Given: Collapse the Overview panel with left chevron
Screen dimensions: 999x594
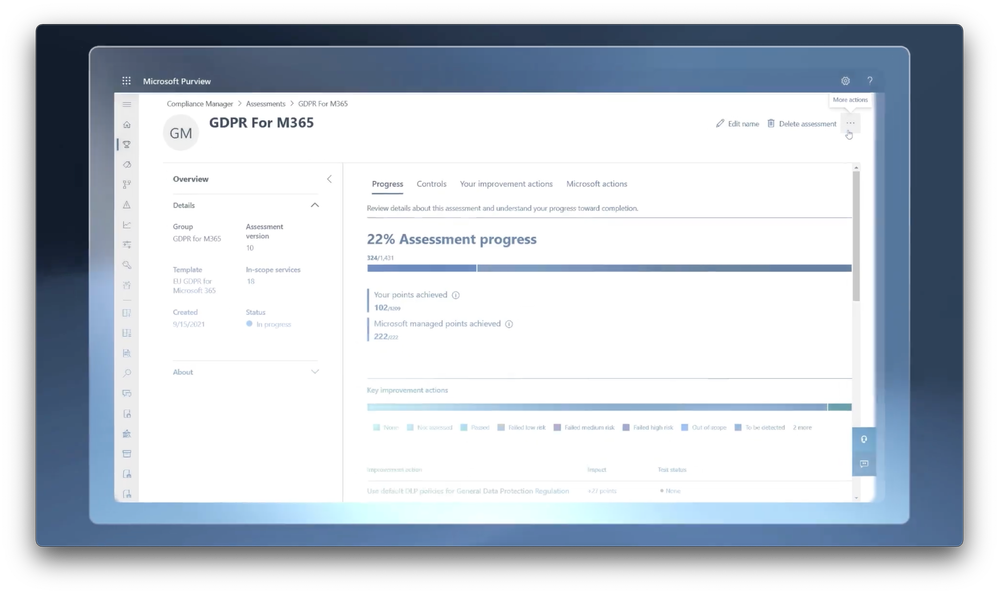Looking at the screenshot, I should point(329,179).
